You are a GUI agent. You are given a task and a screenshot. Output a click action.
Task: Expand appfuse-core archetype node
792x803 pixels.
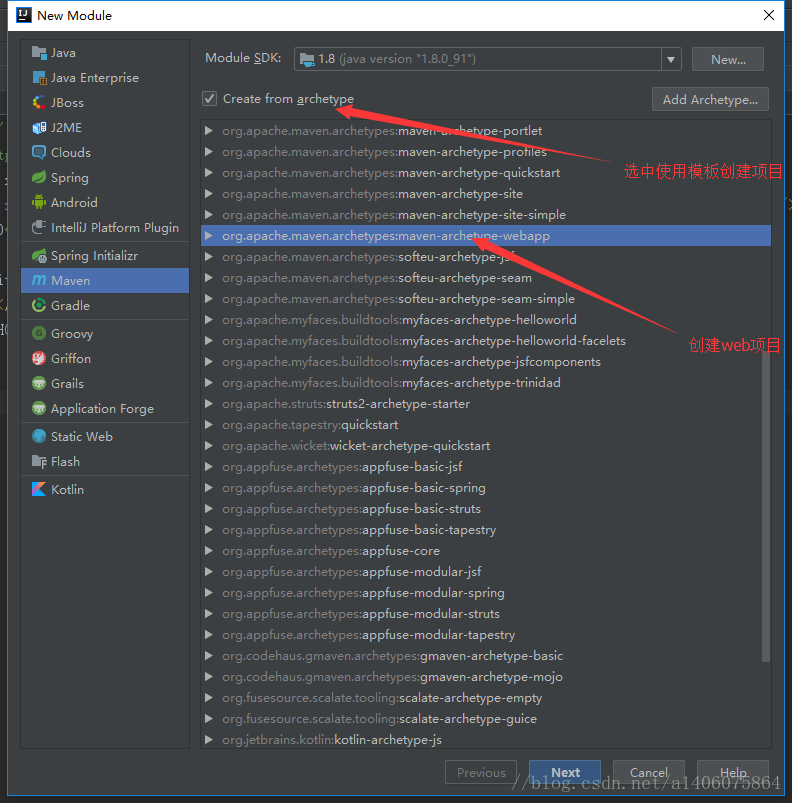[x=208, y=551]
